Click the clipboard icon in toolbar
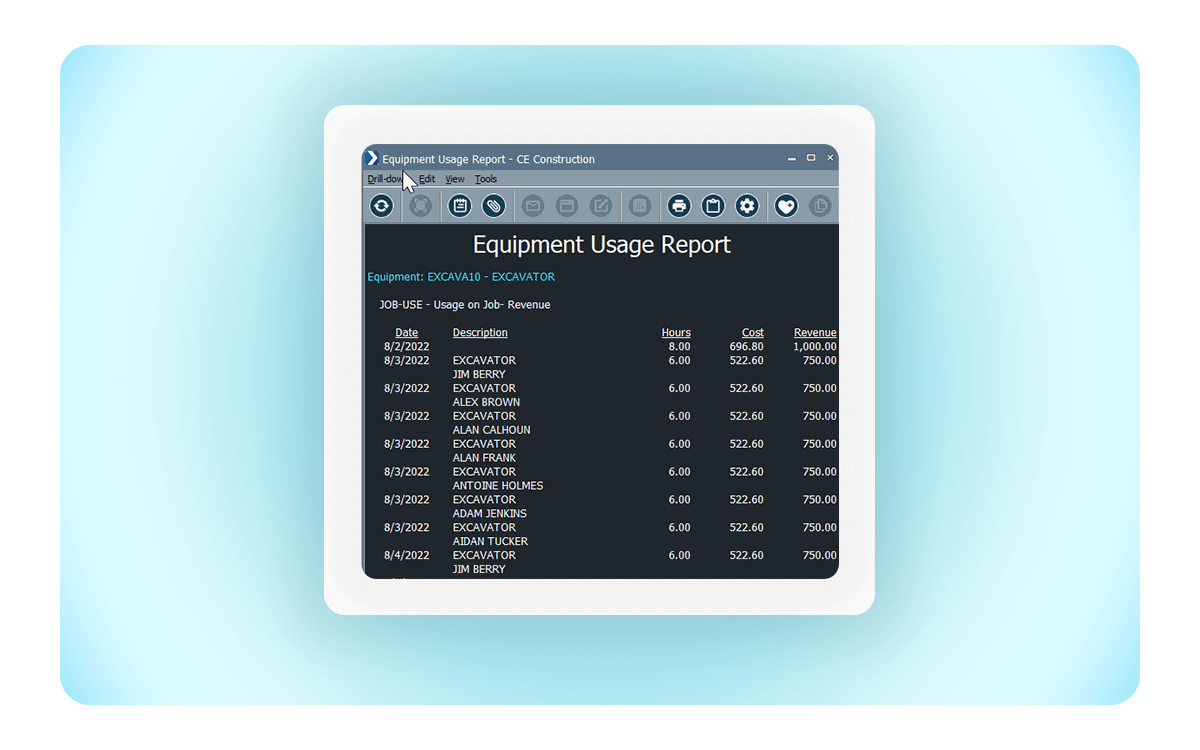Image resolution: width=1200 pixels, height=750 pixels. coord(713,206)
